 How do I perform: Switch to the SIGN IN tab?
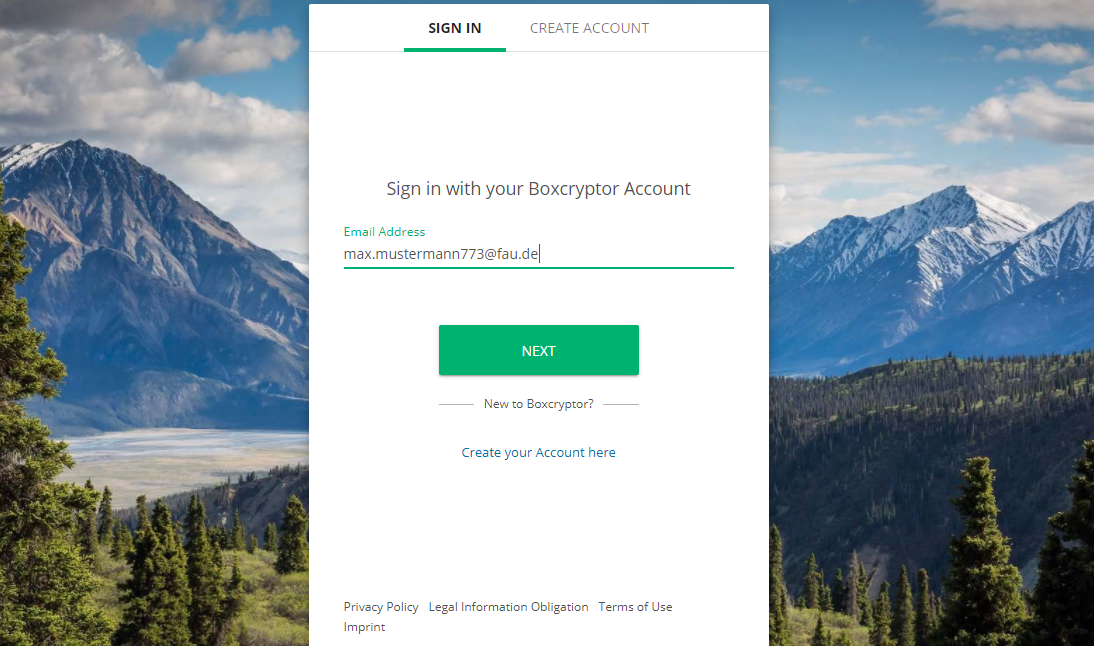click(455, 28)
